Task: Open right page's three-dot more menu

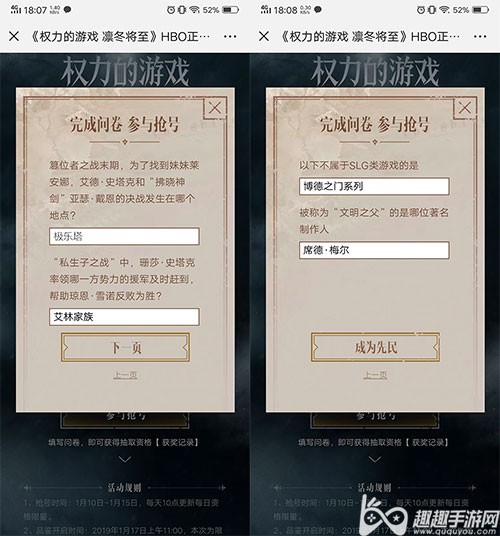Action: click(x=480, y=37)
